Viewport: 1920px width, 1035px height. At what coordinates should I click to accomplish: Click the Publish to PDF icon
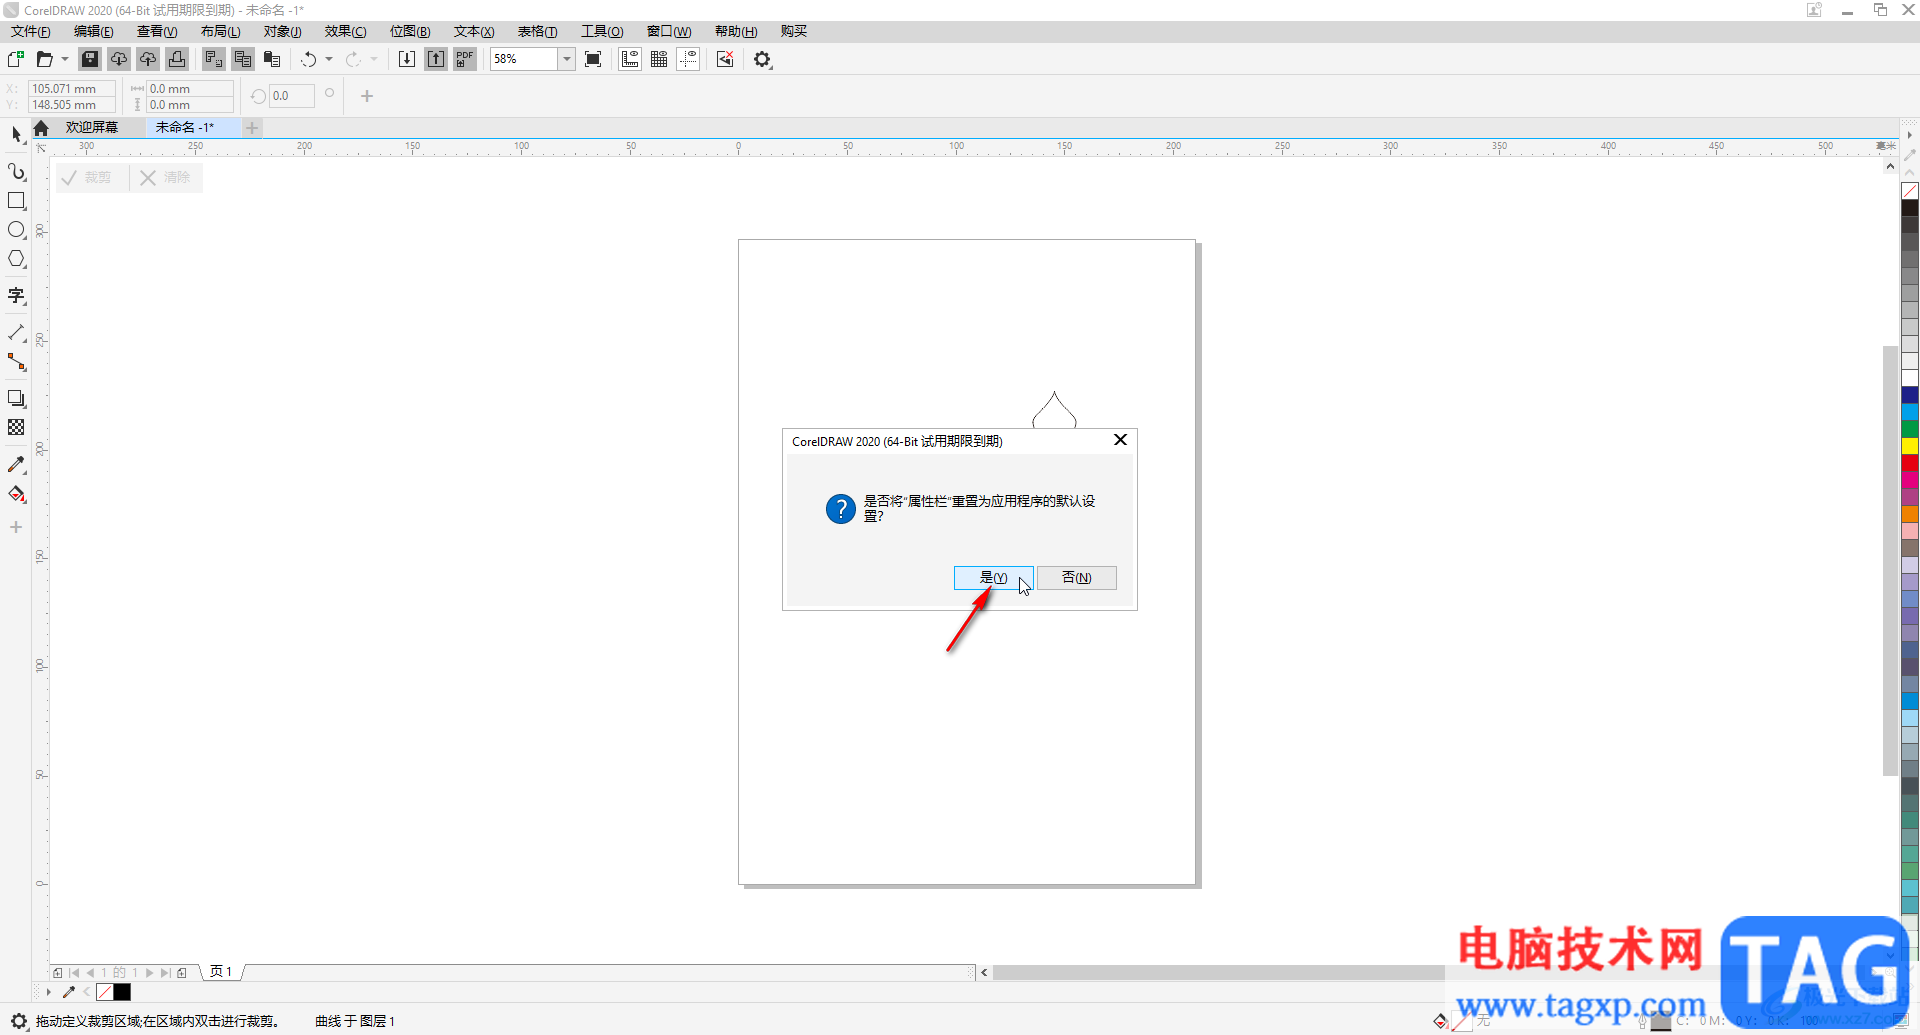coord(465,59)
